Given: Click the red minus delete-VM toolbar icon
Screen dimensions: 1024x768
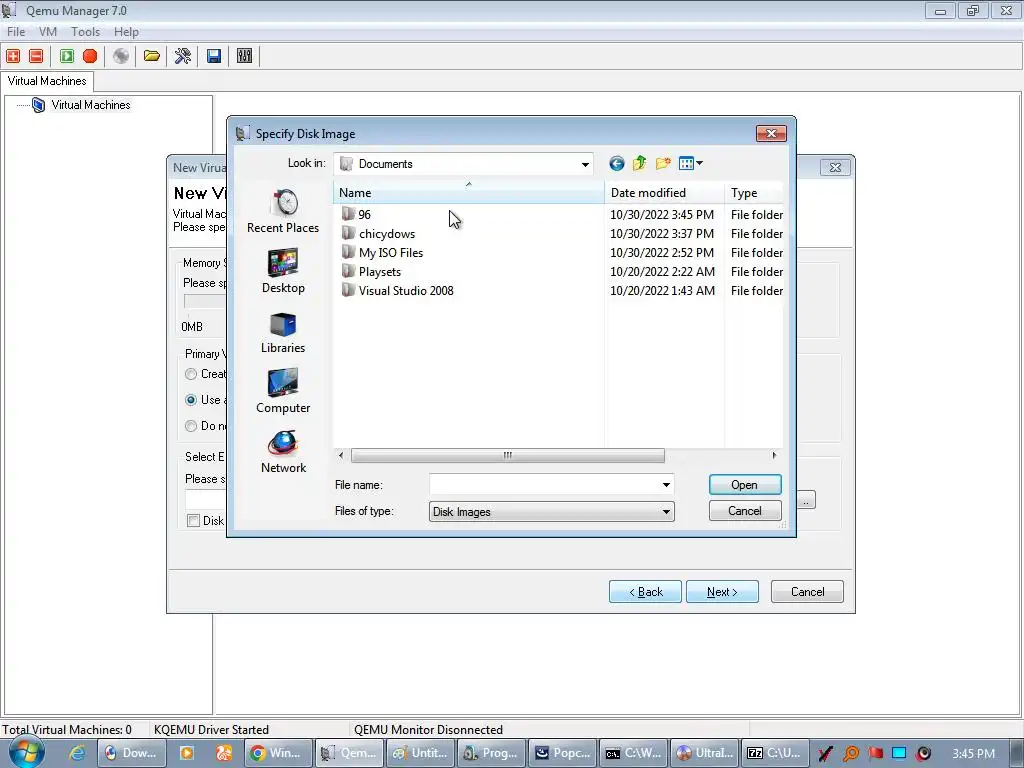Looking at the screenshot, I should point(37,56).
